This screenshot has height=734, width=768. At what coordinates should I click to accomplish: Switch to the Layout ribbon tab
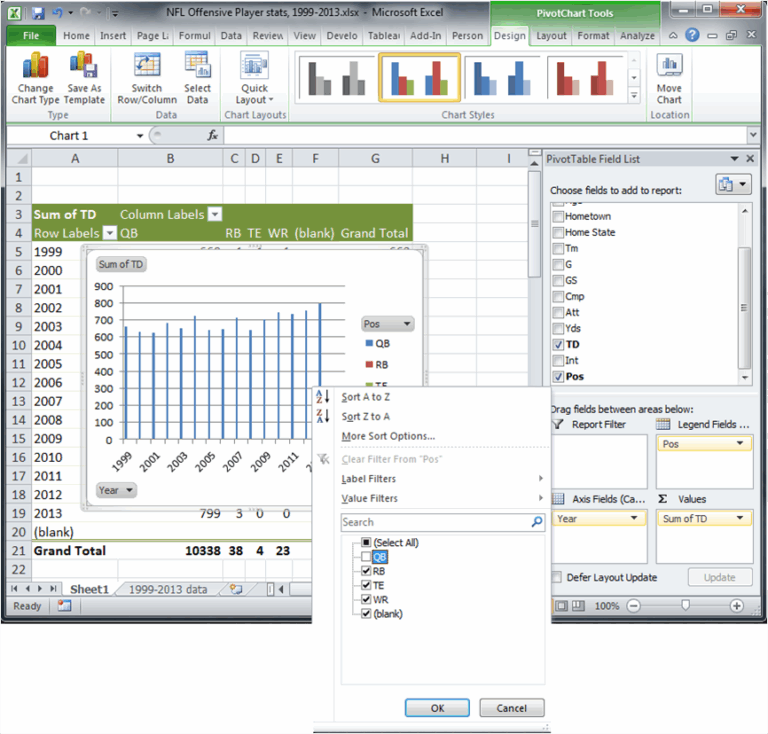[x=551, y=36]
